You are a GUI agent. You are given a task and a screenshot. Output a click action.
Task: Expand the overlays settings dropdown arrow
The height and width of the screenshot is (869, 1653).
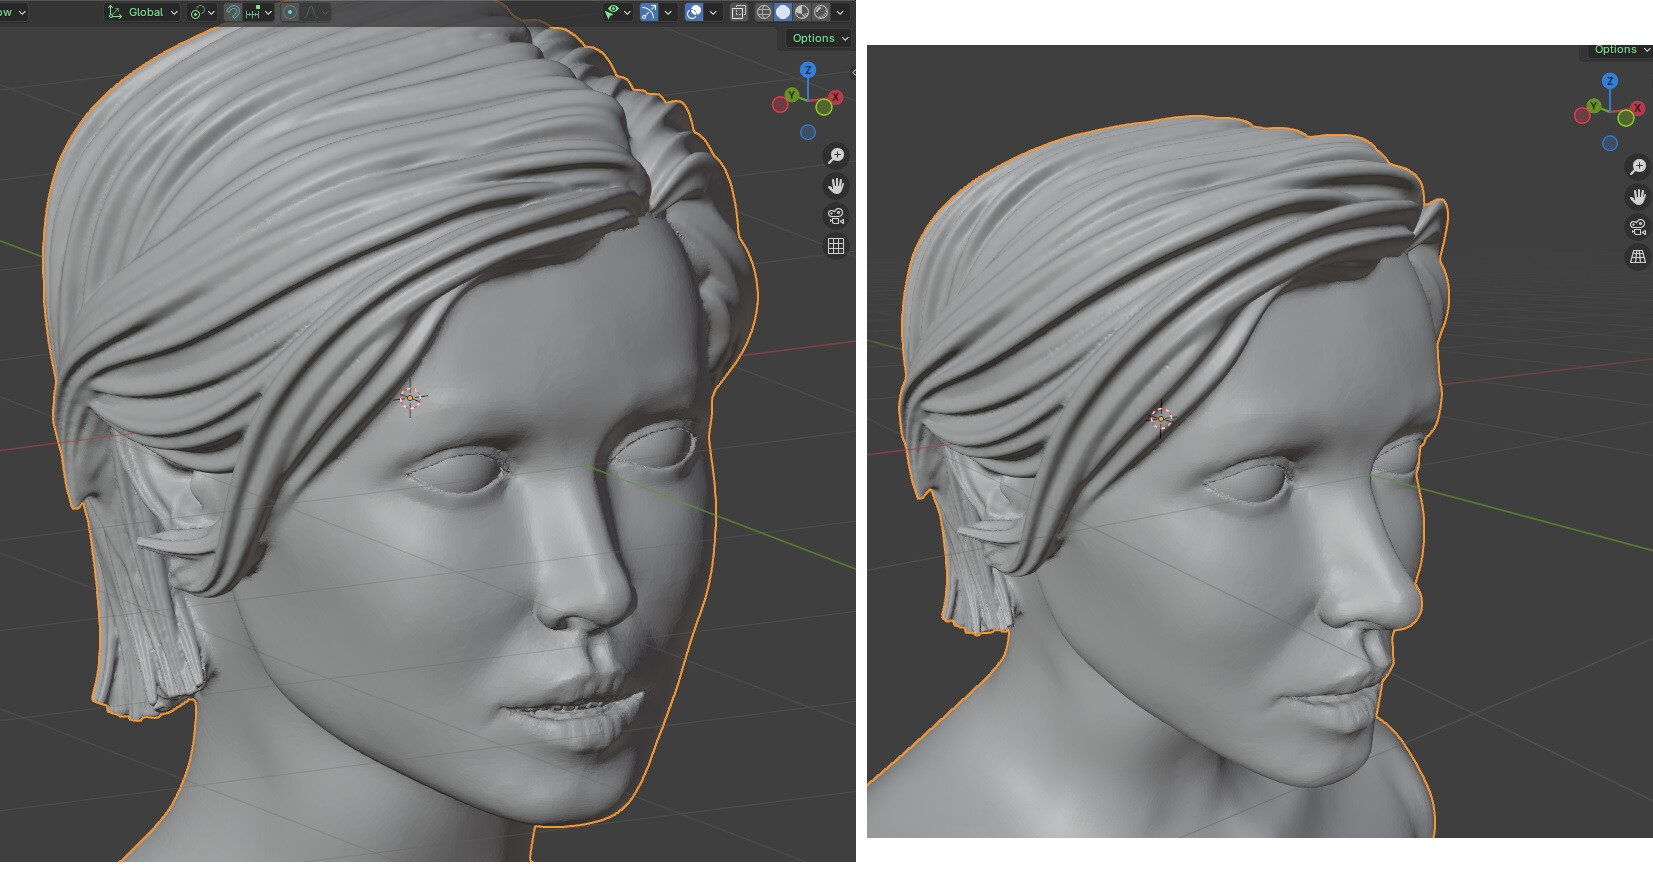[x=713, y=12]
